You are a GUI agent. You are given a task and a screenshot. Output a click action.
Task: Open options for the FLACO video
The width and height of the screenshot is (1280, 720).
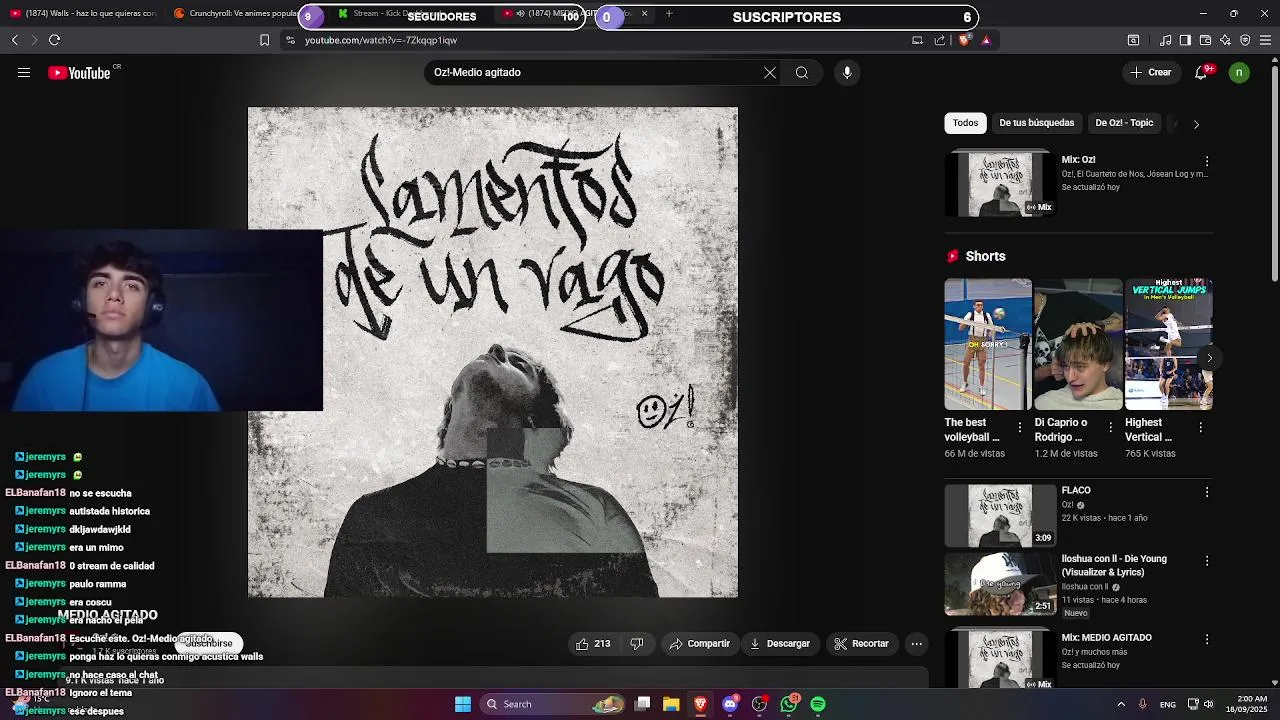pyautogui.click(x=1207, y=492)
